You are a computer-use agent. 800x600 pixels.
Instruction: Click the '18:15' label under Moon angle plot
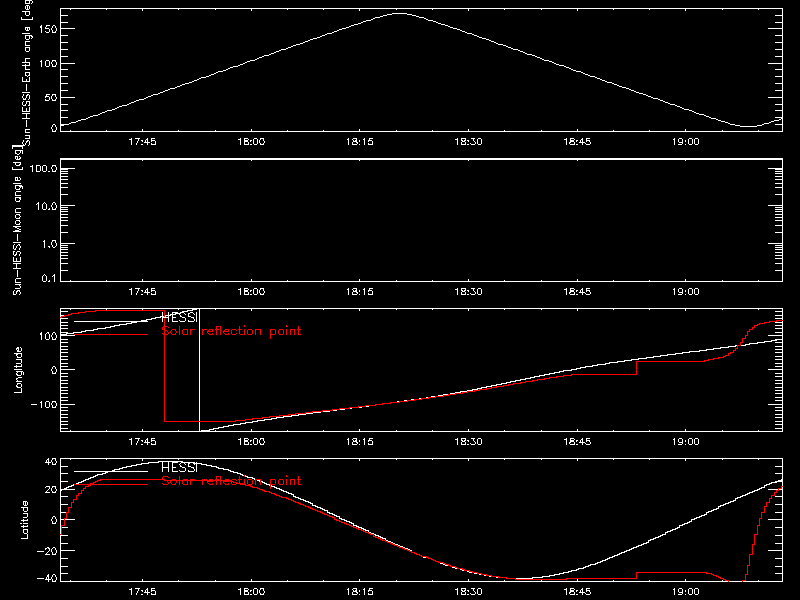point(360,292)
